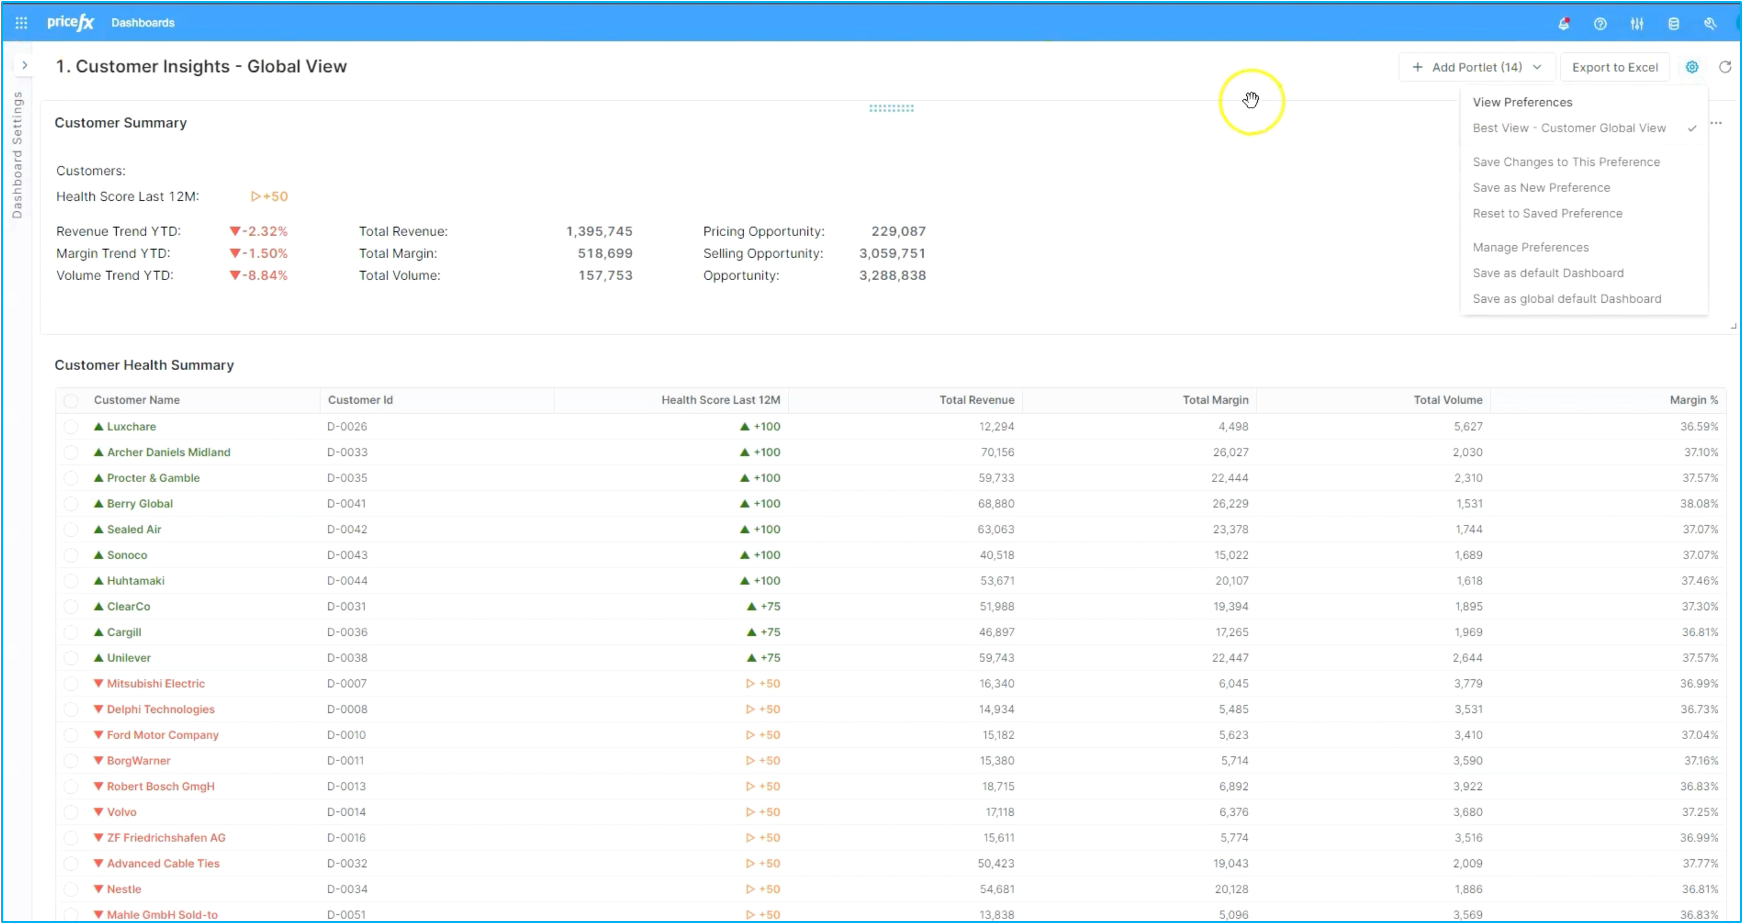
Task: Open the BorgWarner customer link
Action: [x=139, y=761]
